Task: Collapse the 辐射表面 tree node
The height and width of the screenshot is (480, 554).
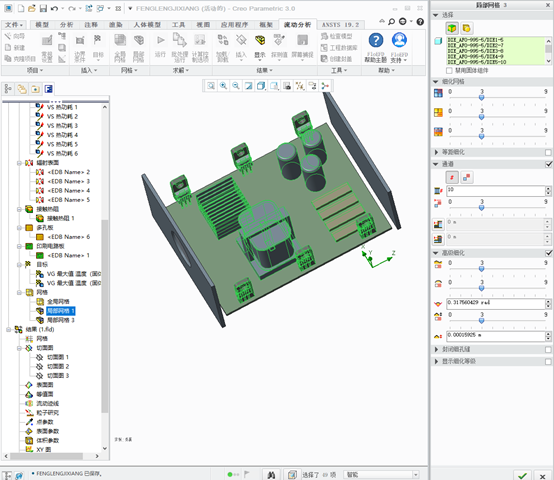Action: click(19, 163)
